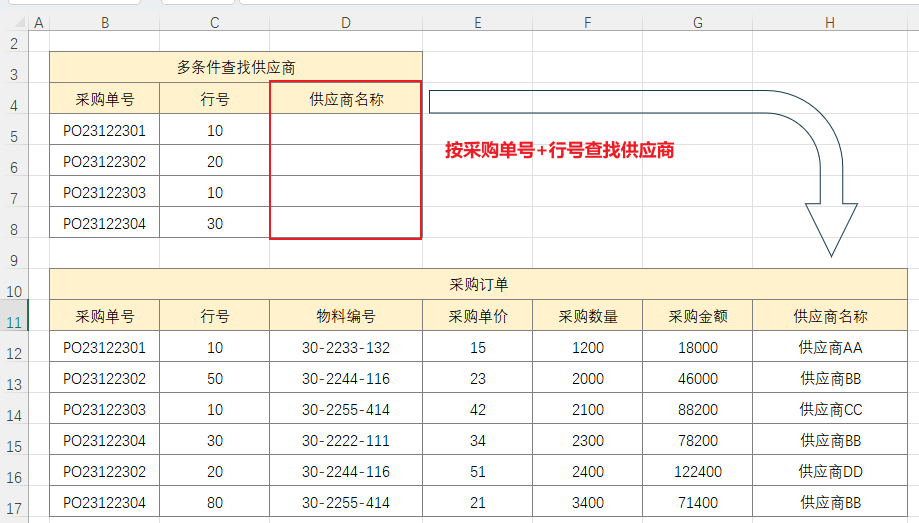Click the 采购订单 merged title cell
The height and width of the screenshot is (523, 919).
(478, 284)
